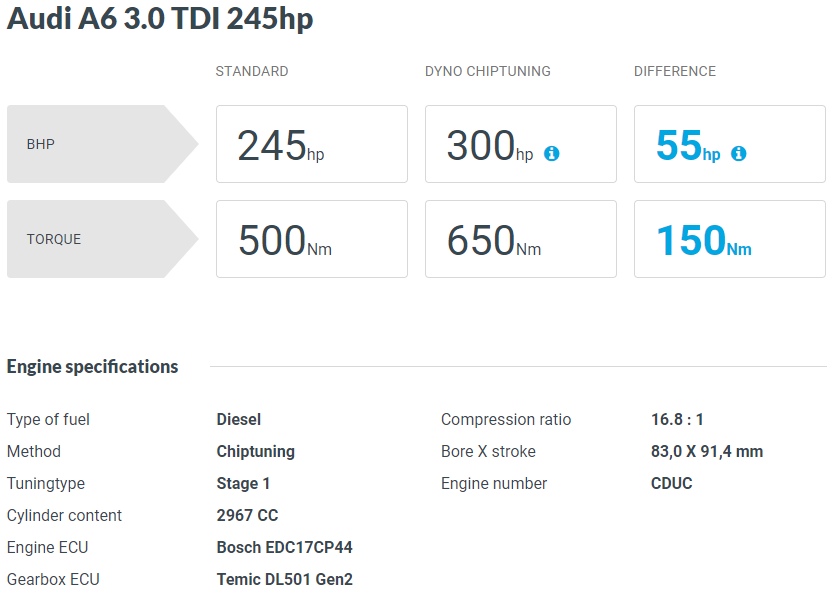Click the DIFFERENCE column header

pos(675,71)
